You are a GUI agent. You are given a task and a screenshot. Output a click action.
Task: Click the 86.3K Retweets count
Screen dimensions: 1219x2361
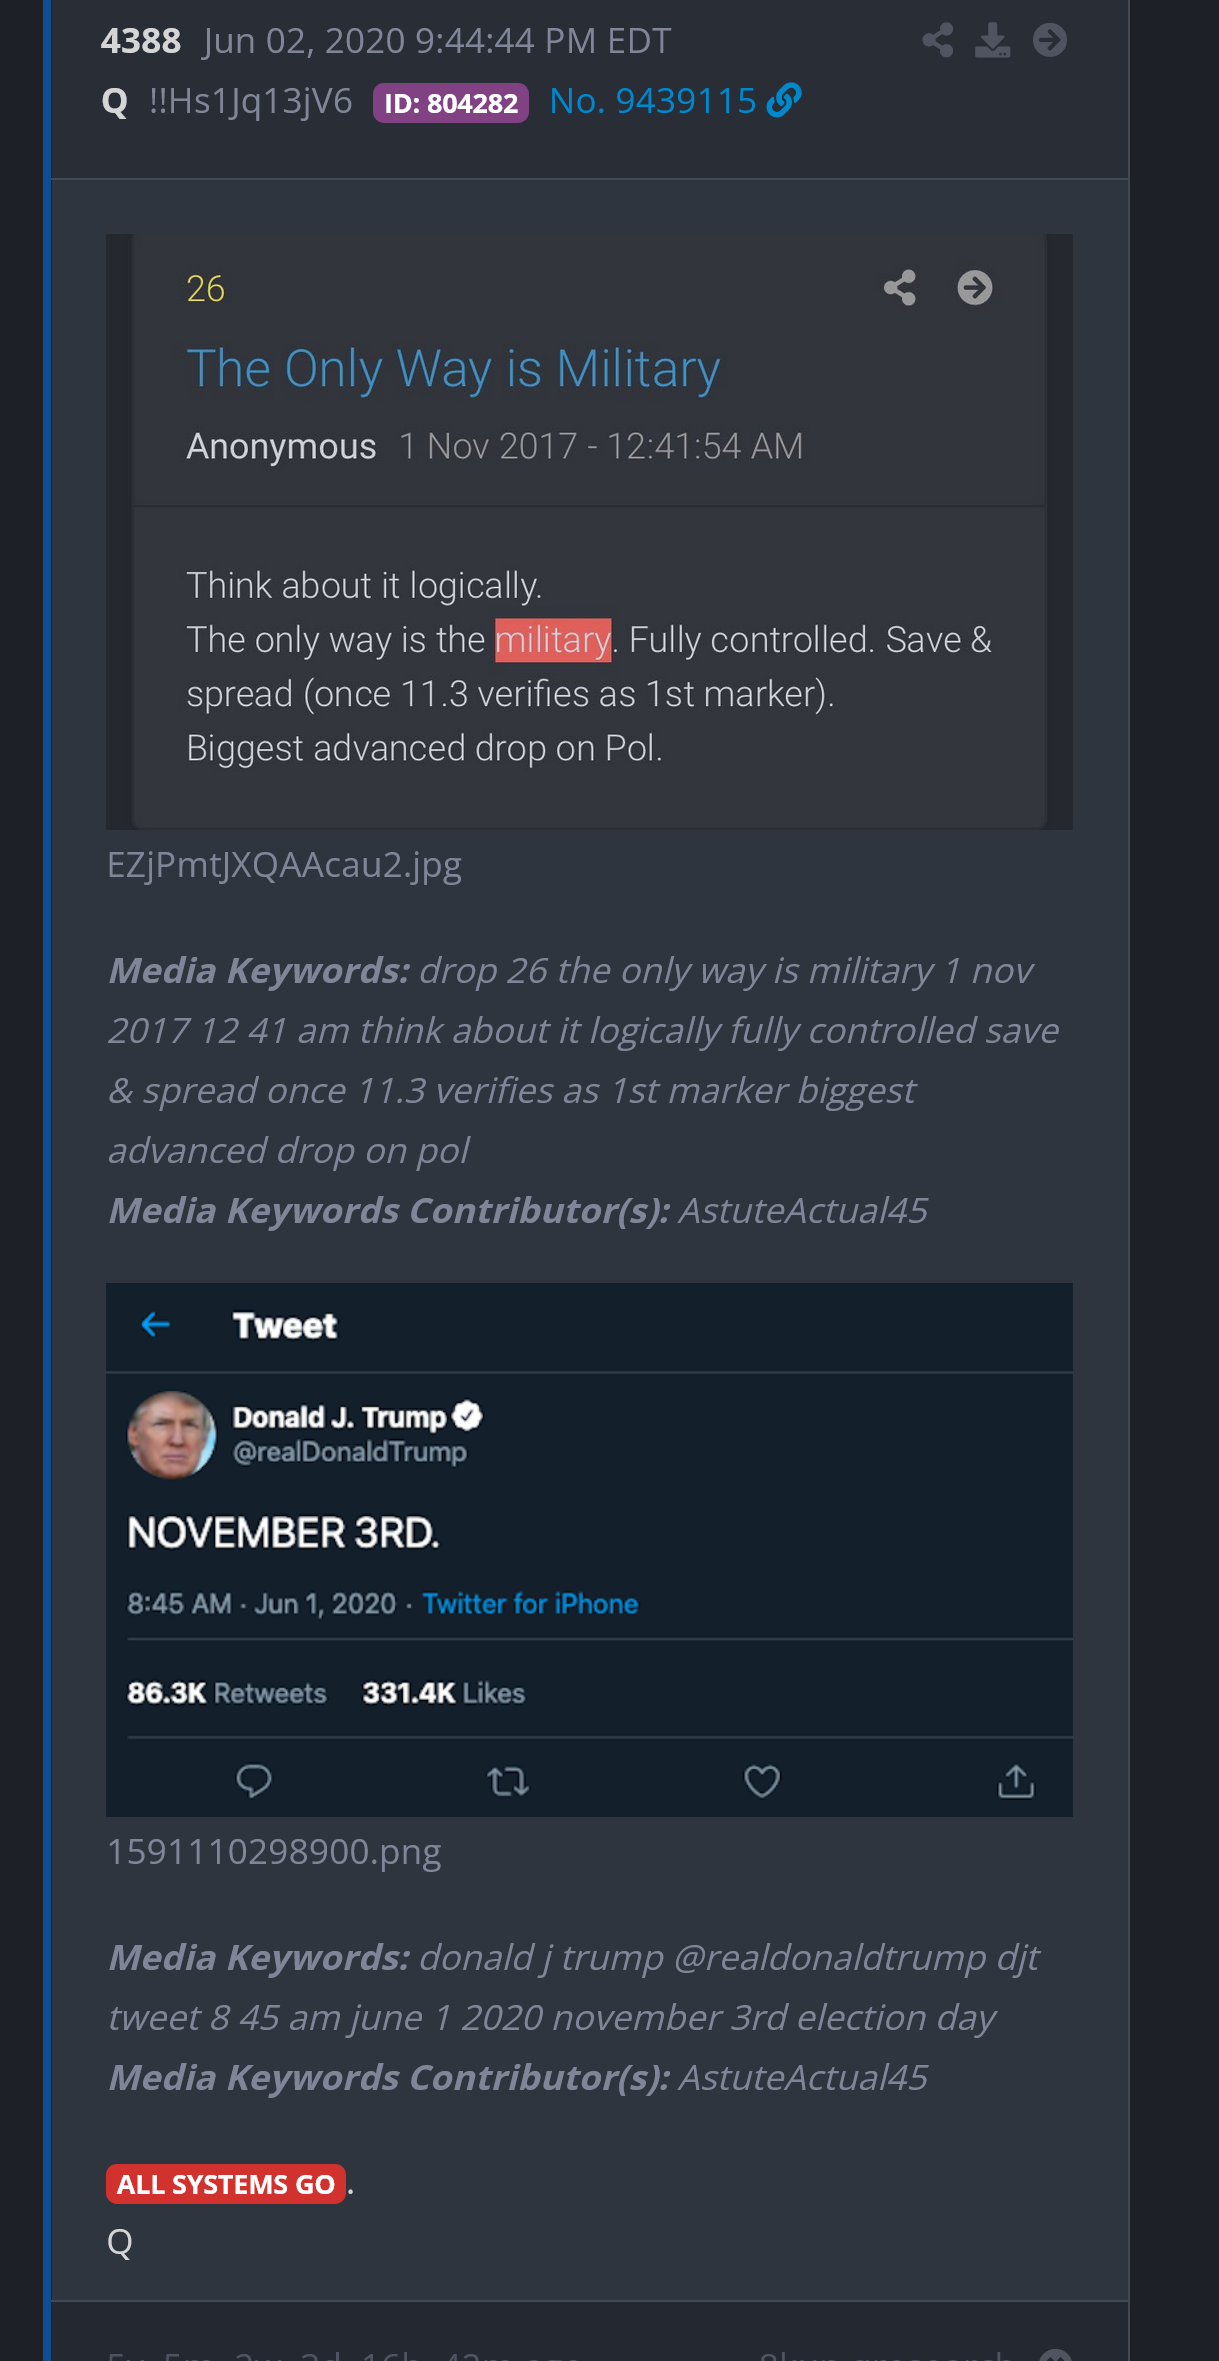pos(227,1693)
